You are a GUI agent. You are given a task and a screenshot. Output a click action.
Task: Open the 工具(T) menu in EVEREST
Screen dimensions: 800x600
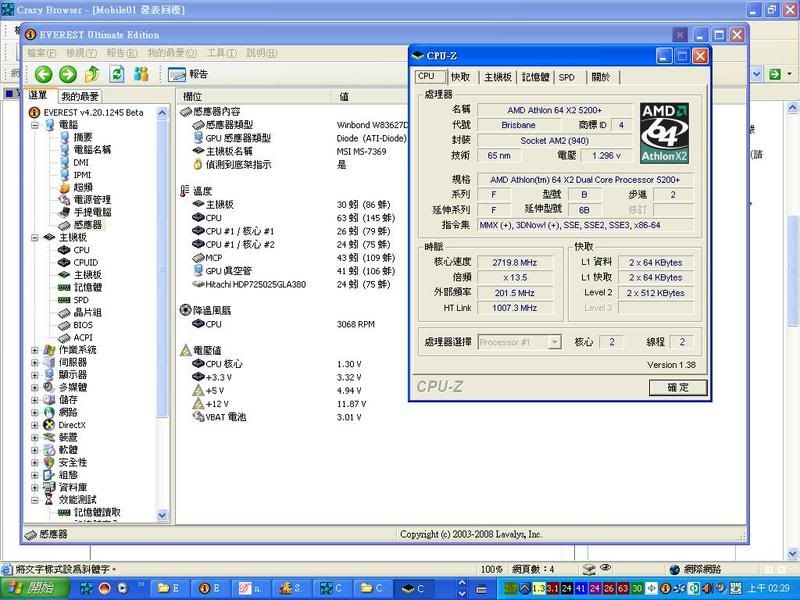pos(221,53)
